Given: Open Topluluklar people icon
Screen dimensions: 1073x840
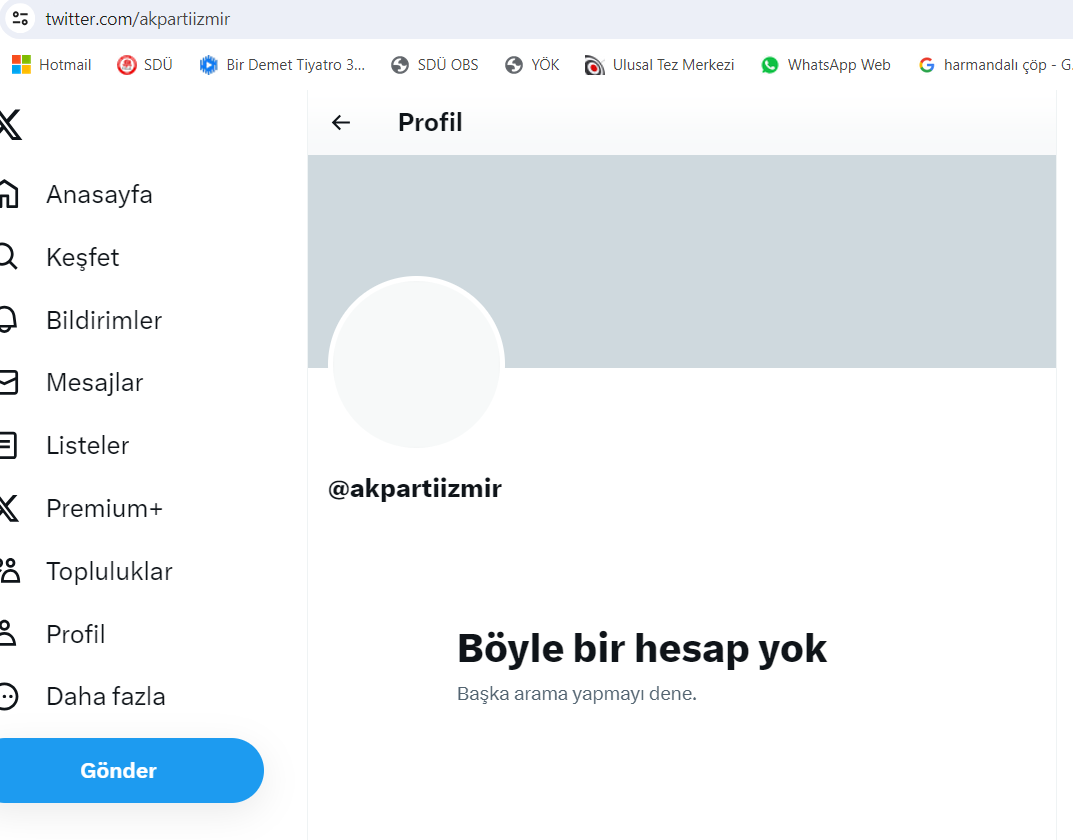Looking at the screenshot, I should 10,570.
